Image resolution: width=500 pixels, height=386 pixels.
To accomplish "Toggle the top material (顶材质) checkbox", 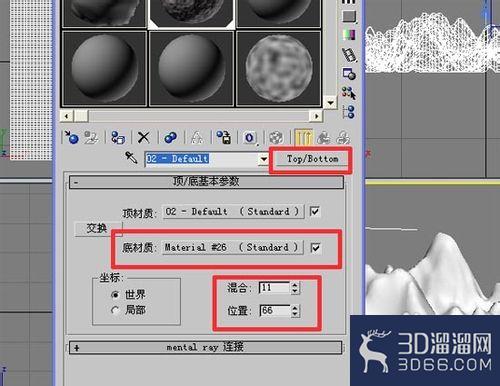I will 315,211.
